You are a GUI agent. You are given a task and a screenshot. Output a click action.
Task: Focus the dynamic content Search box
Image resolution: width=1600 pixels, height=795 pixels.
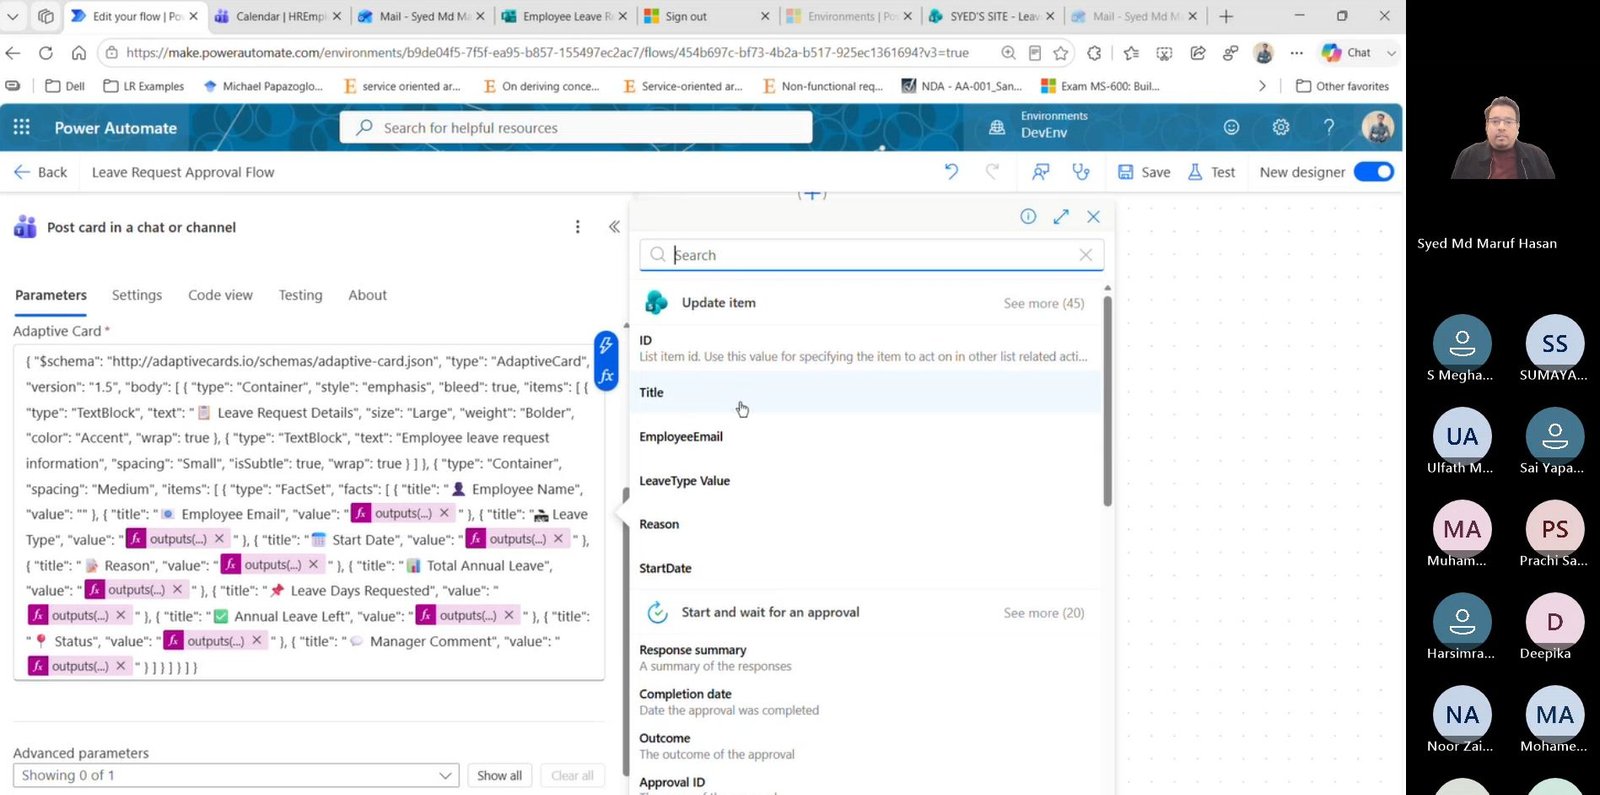pyautogui.click(x=871, y=255)
